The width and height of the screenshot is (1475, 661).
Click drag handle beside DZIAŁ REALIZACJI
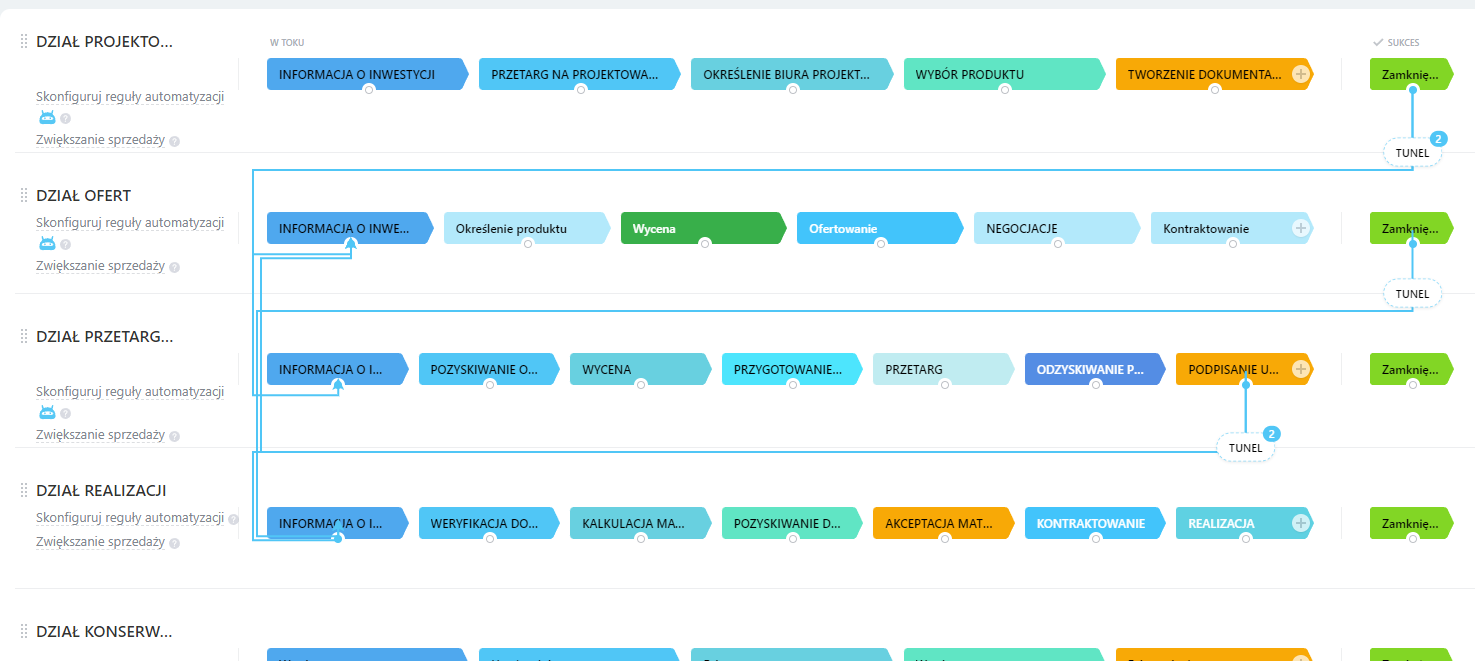pyautogui.click(x=24, y=490)
